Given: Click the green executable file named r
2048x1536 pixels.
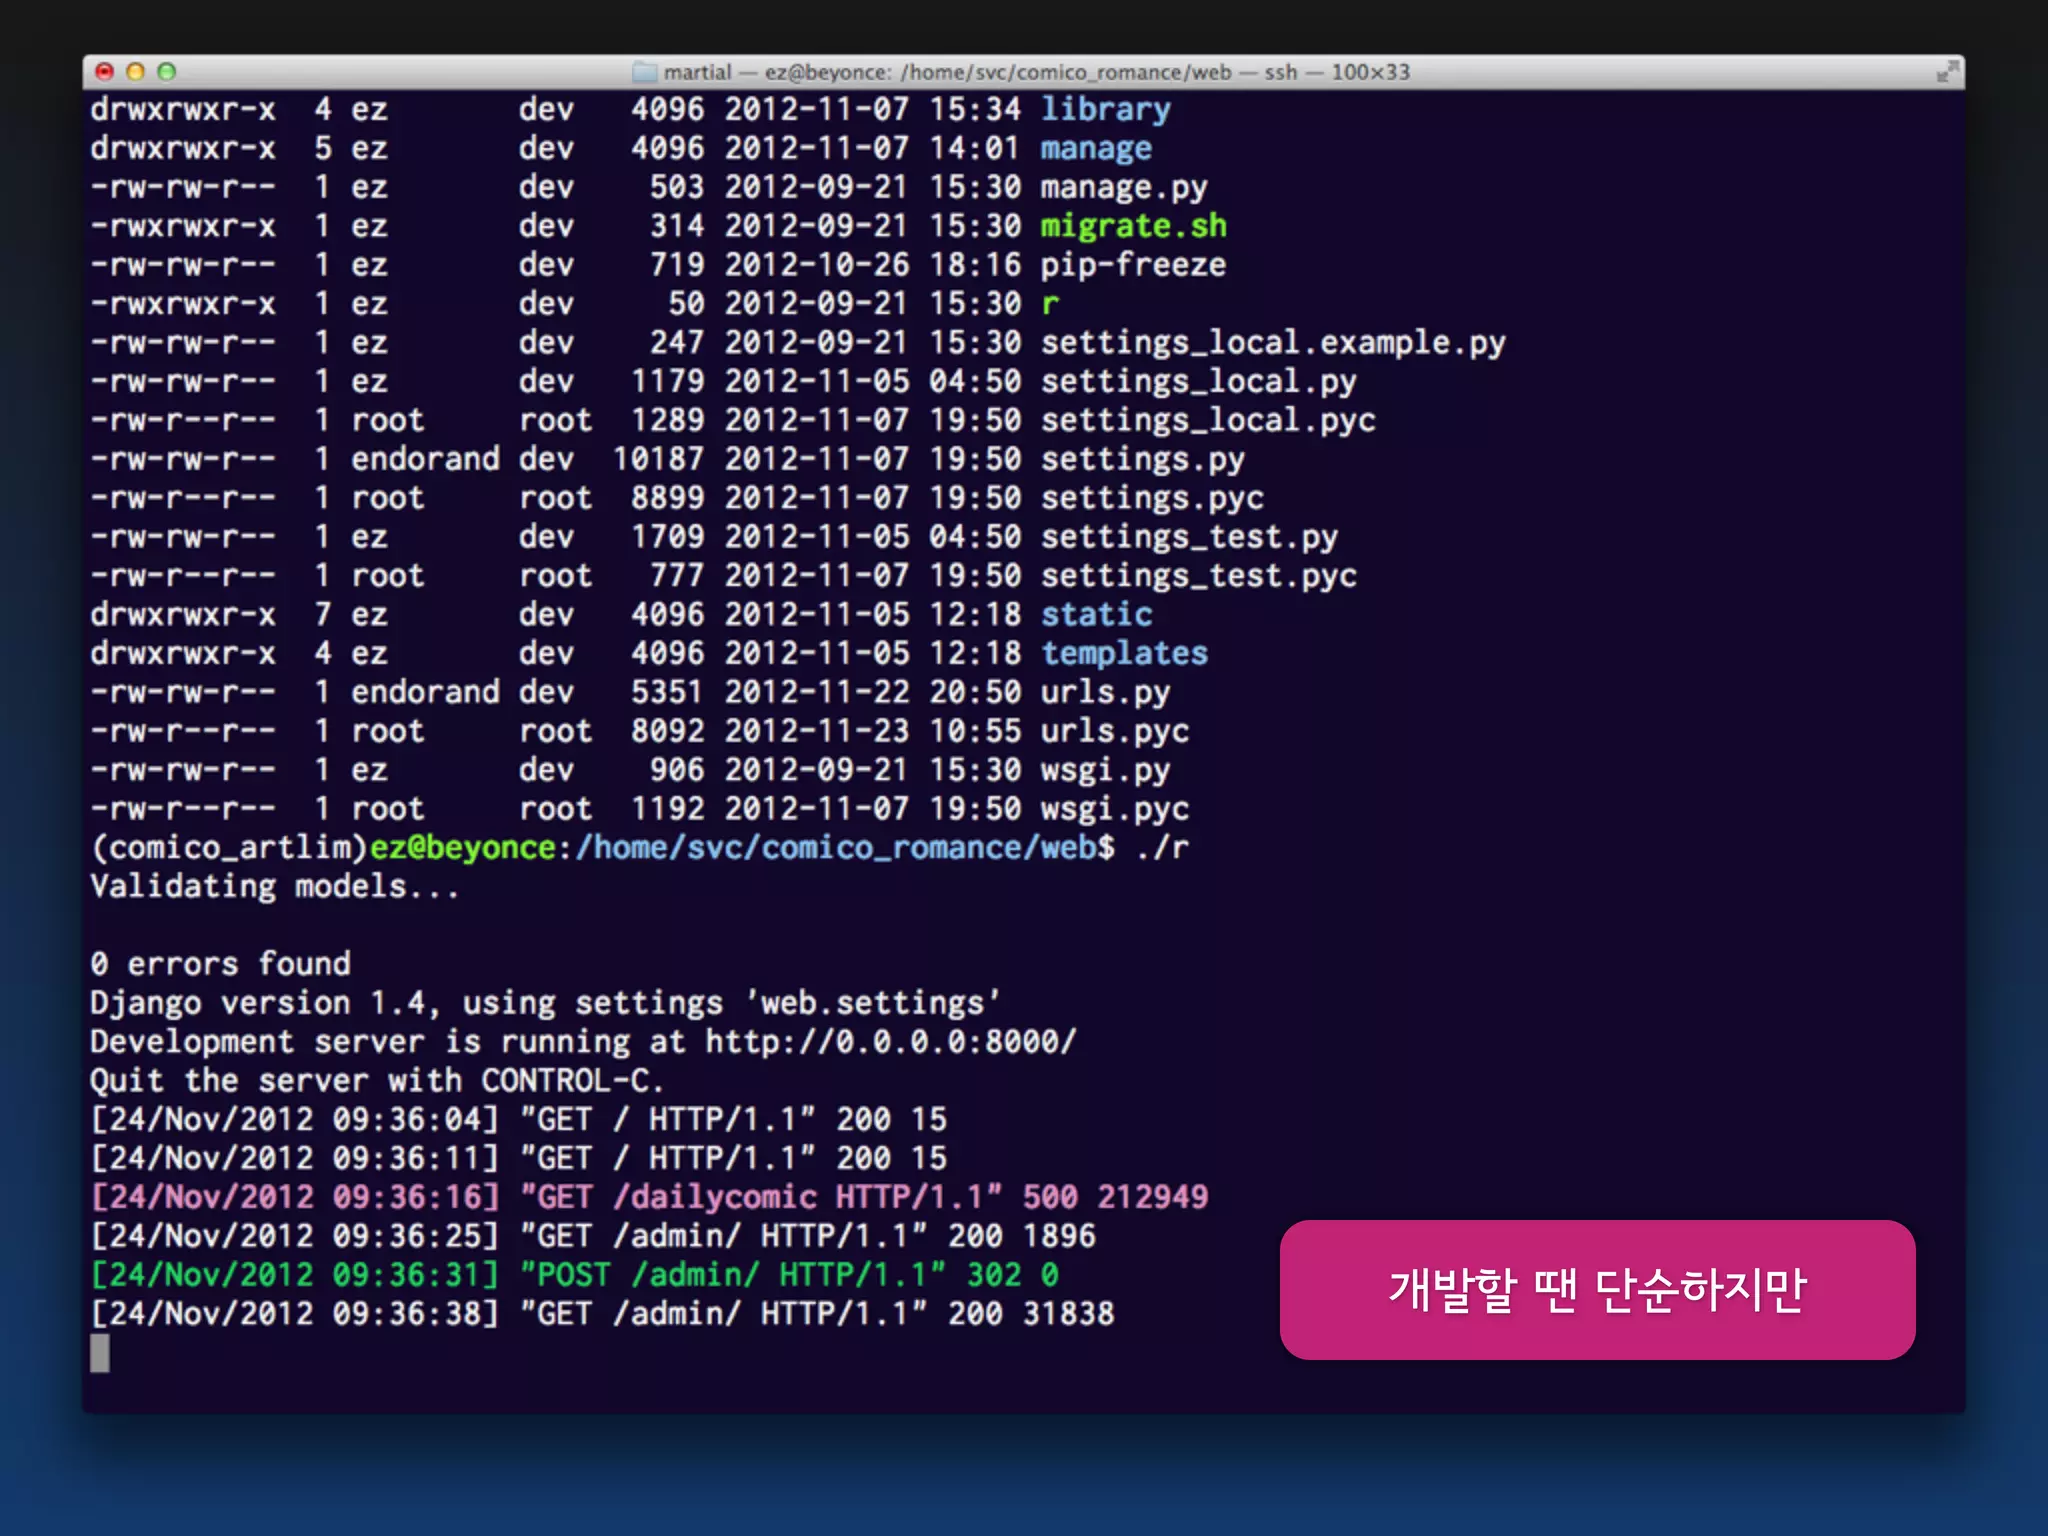Looking at the screenshot, I should (1049, 304).
